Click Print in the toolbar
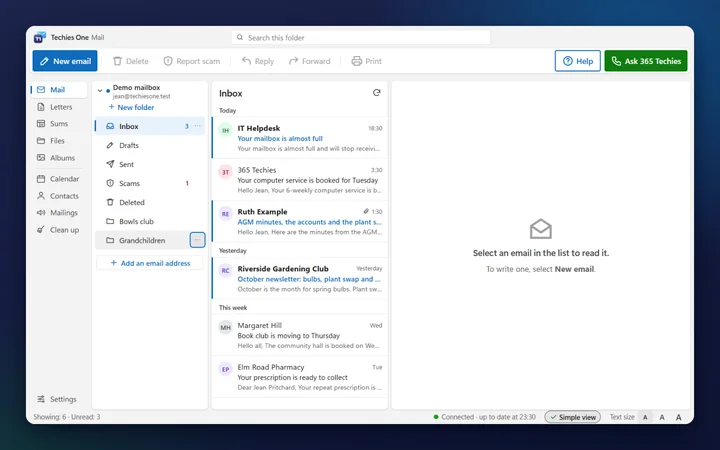 click(366, 61)
